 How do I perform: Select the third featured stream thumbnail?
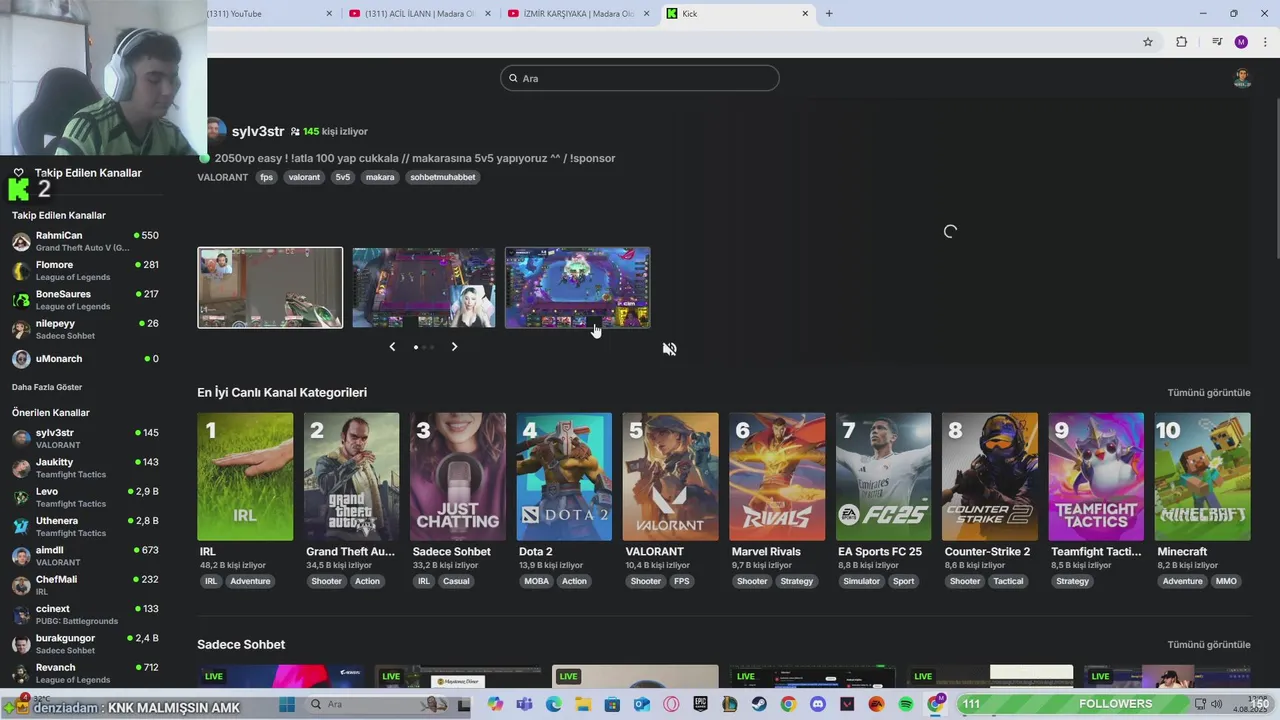577,288
